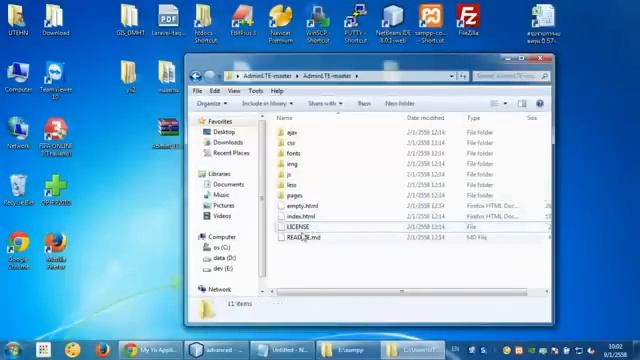Click the Explorer Forward navigation arrow
The height and width of the screenshot is (360, 640).
tap(209, 76)
